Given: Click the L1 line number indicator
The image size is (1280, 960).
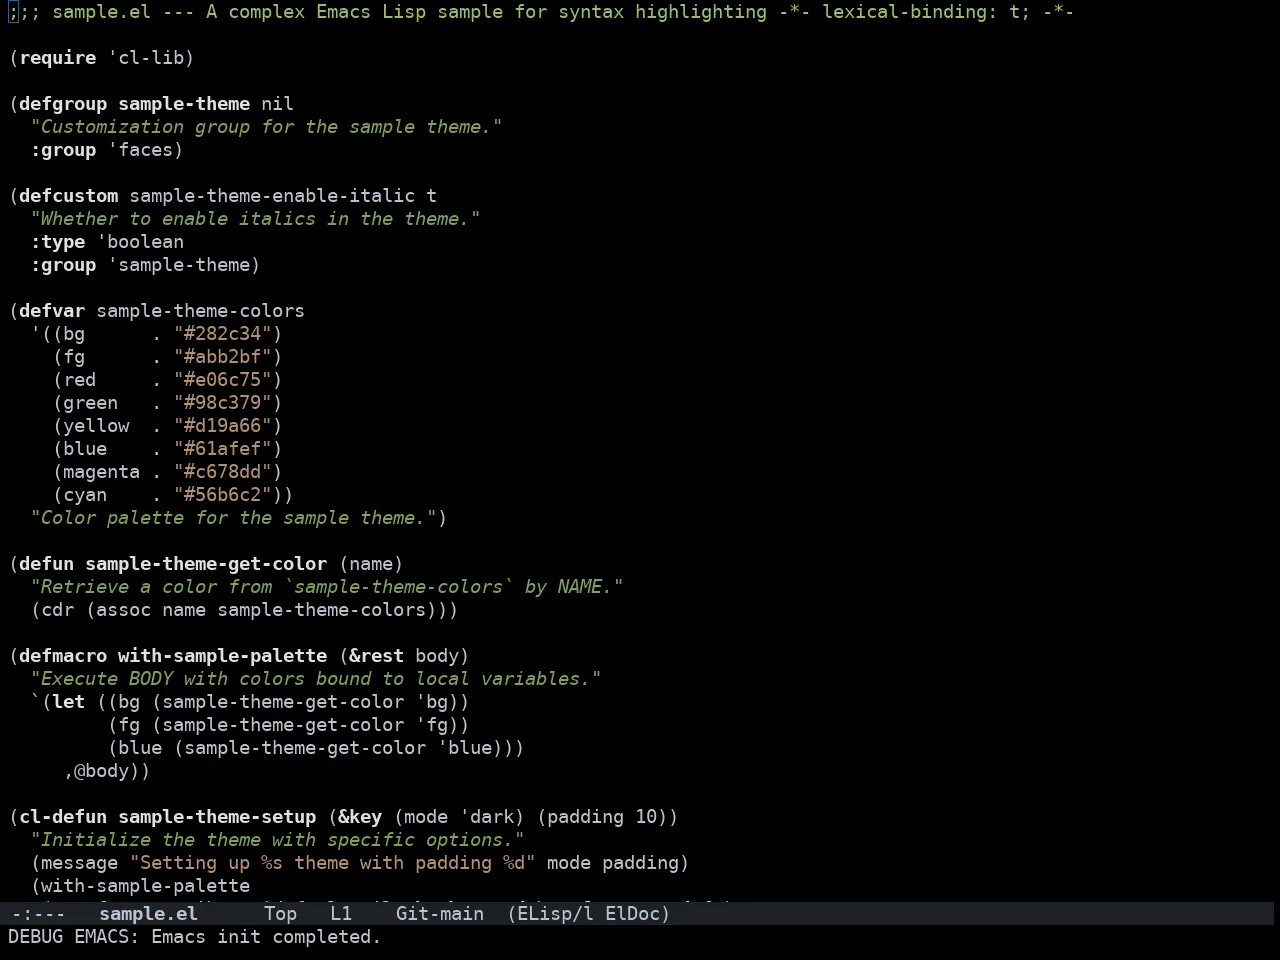Looking at the screenshot, I should 341,913.
